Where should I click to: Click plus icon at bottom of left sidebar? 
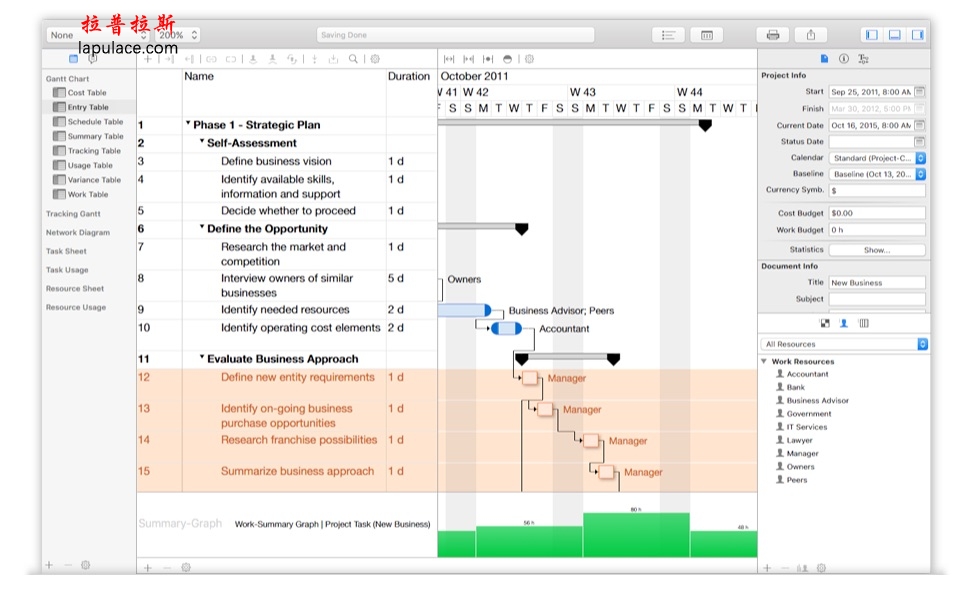click(x=49, y=565)
